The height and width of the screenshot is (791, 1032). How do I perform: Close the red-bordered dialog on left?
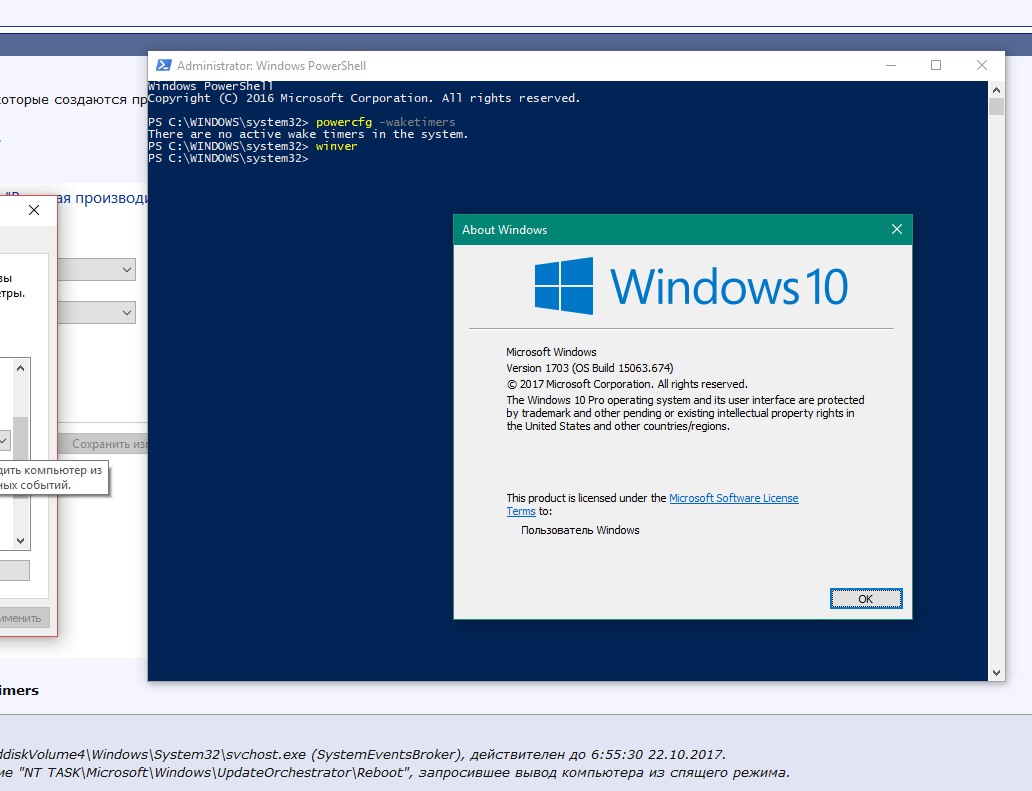(x=34, y=210)
